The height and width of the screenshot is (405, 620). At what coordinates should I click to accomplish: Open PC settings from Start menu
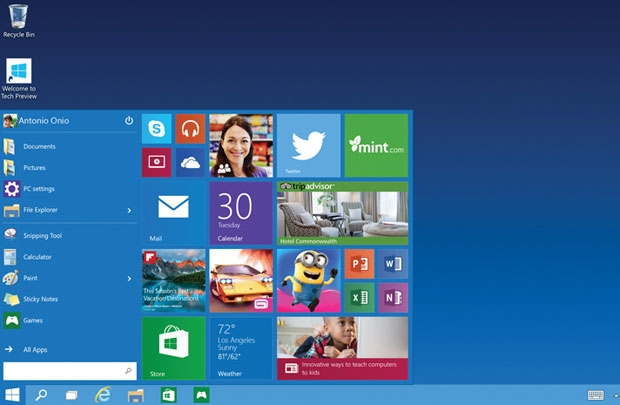click(69, 189)
